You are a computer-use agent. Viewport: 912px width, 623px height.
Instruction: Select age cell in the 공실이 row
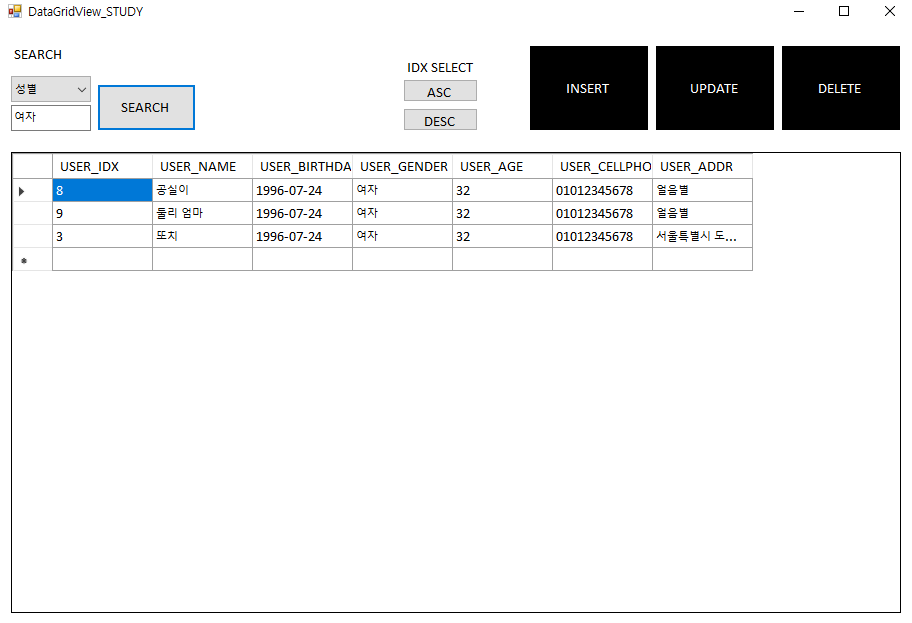pyautogui.click(x=503, y=190)
